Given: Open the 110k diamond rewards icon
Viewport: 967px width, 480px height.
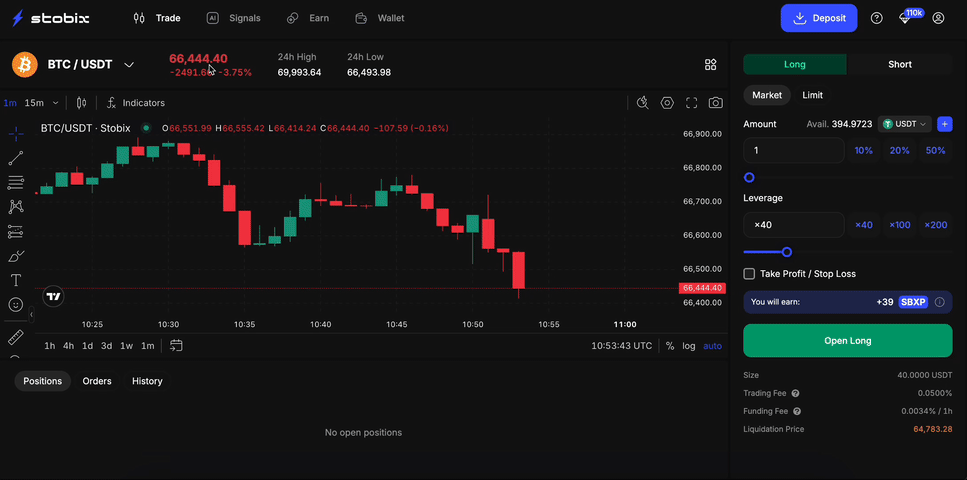Looking at the screenshot, I should [905, 18].
